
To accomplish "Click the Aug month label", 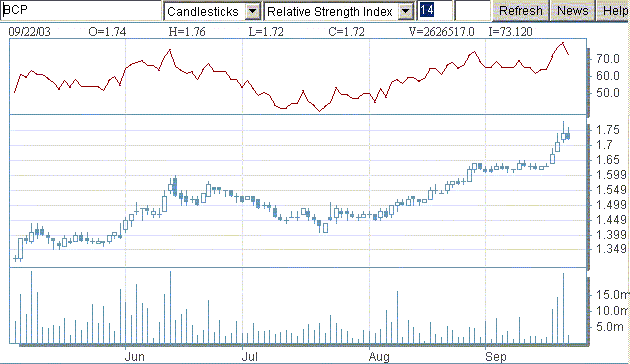I will pyautogui.click(x=379, y=357).
